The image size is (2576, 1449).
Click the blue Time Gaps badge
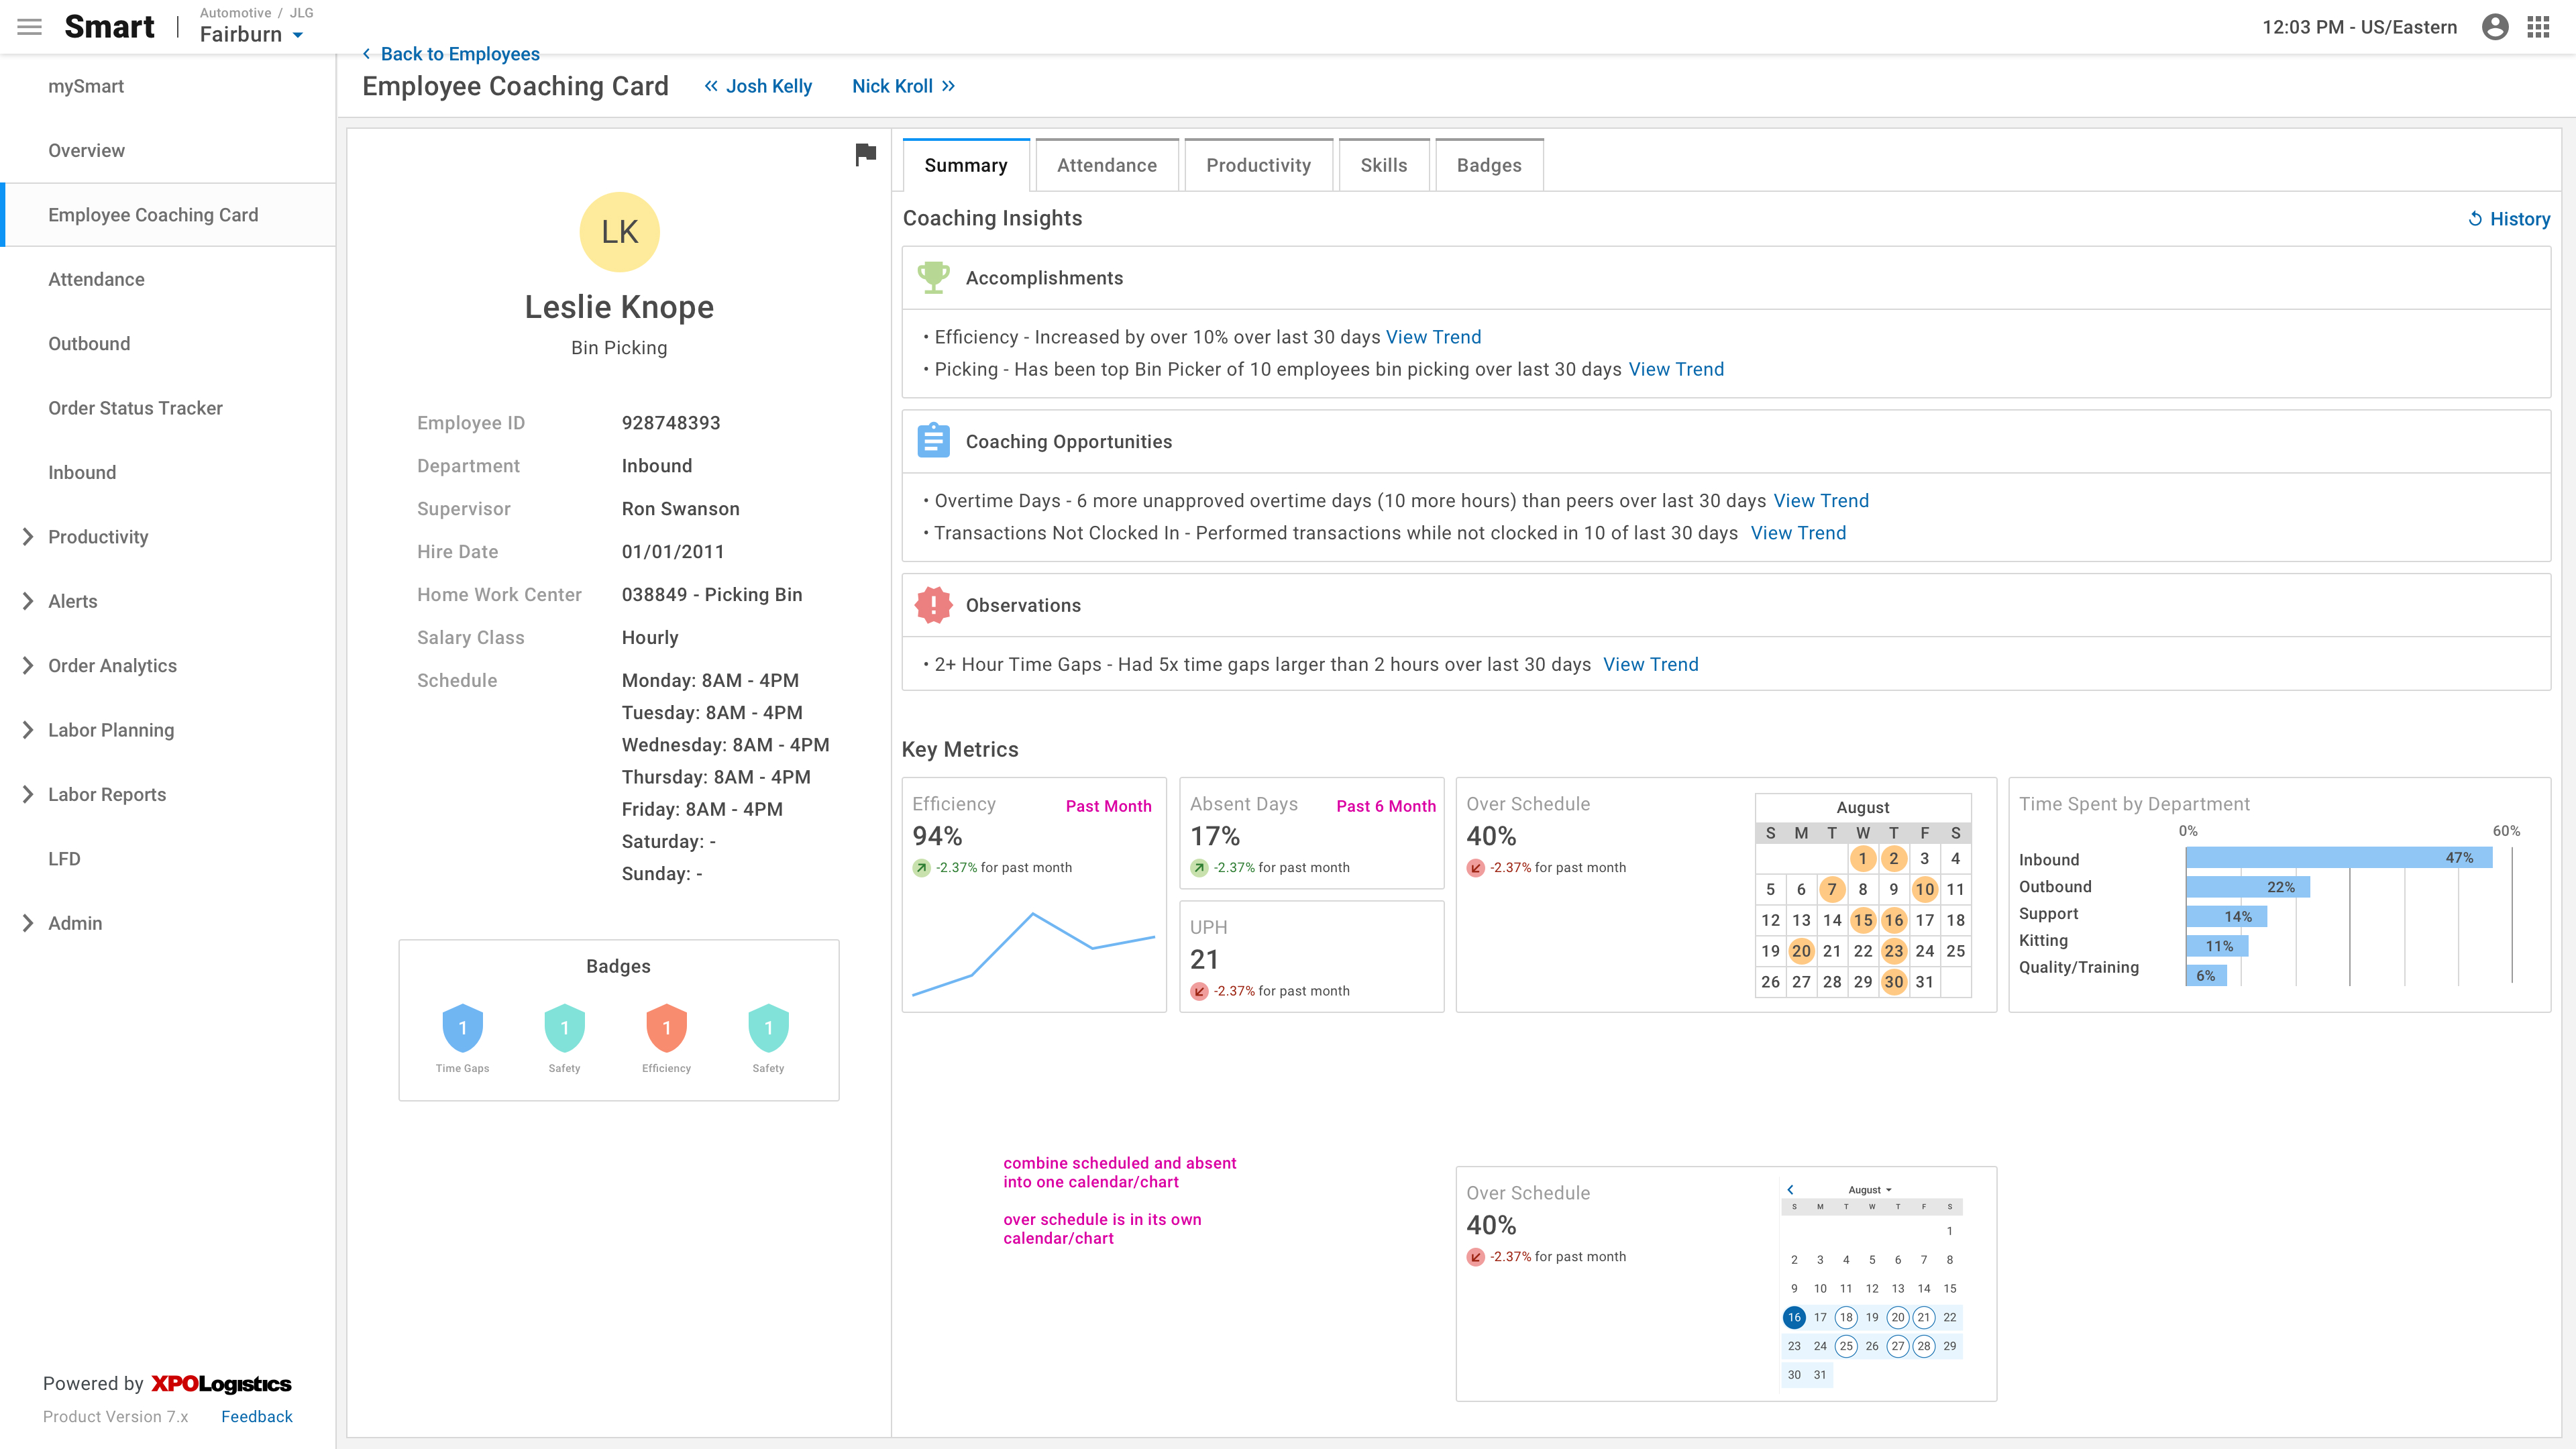click(x=462, y=1028)
